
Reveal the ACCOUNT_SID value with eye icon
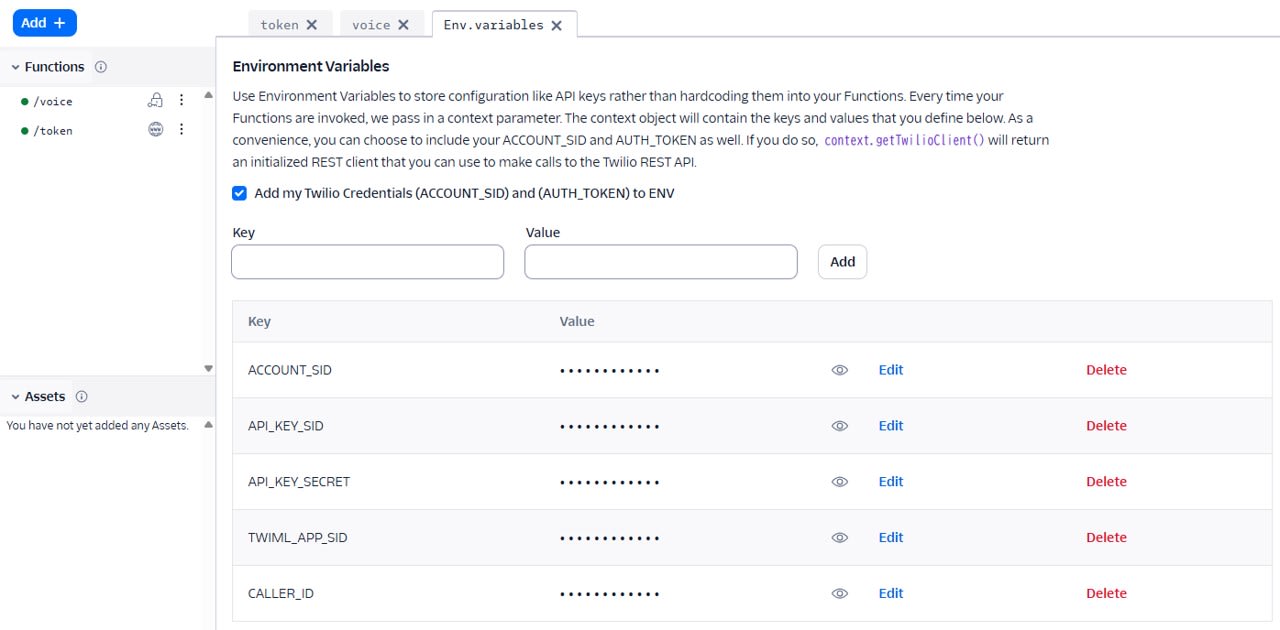point(840,370)
